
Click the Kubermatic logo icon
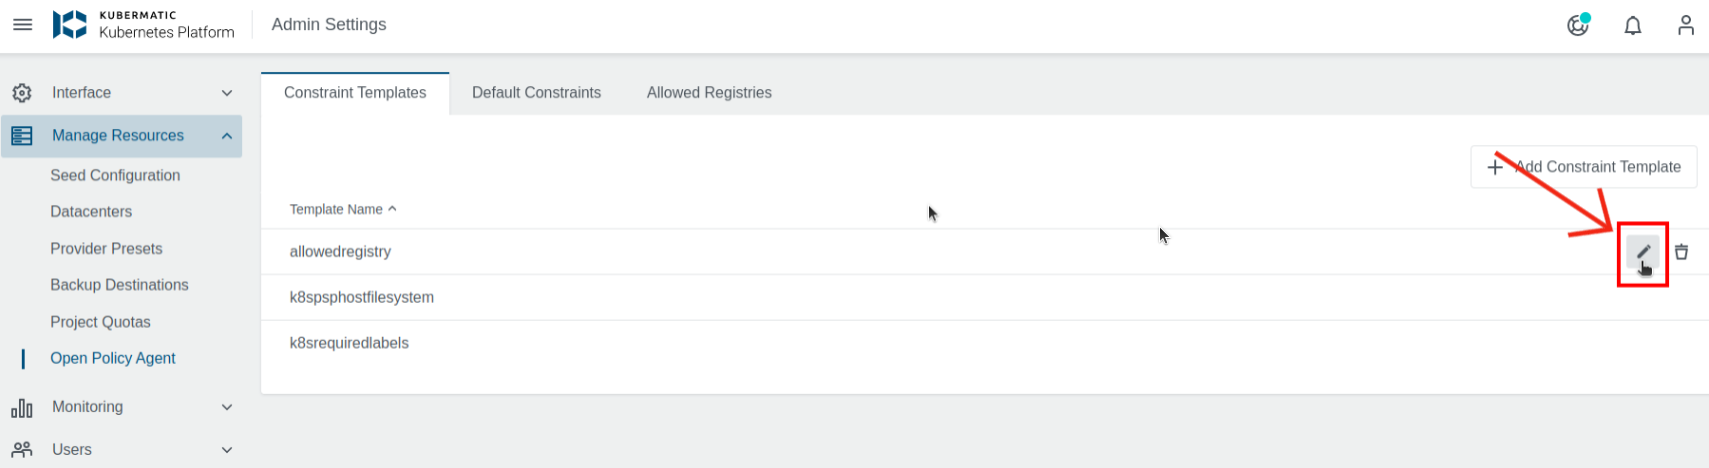pyautogui.click(x=70, y=24)
